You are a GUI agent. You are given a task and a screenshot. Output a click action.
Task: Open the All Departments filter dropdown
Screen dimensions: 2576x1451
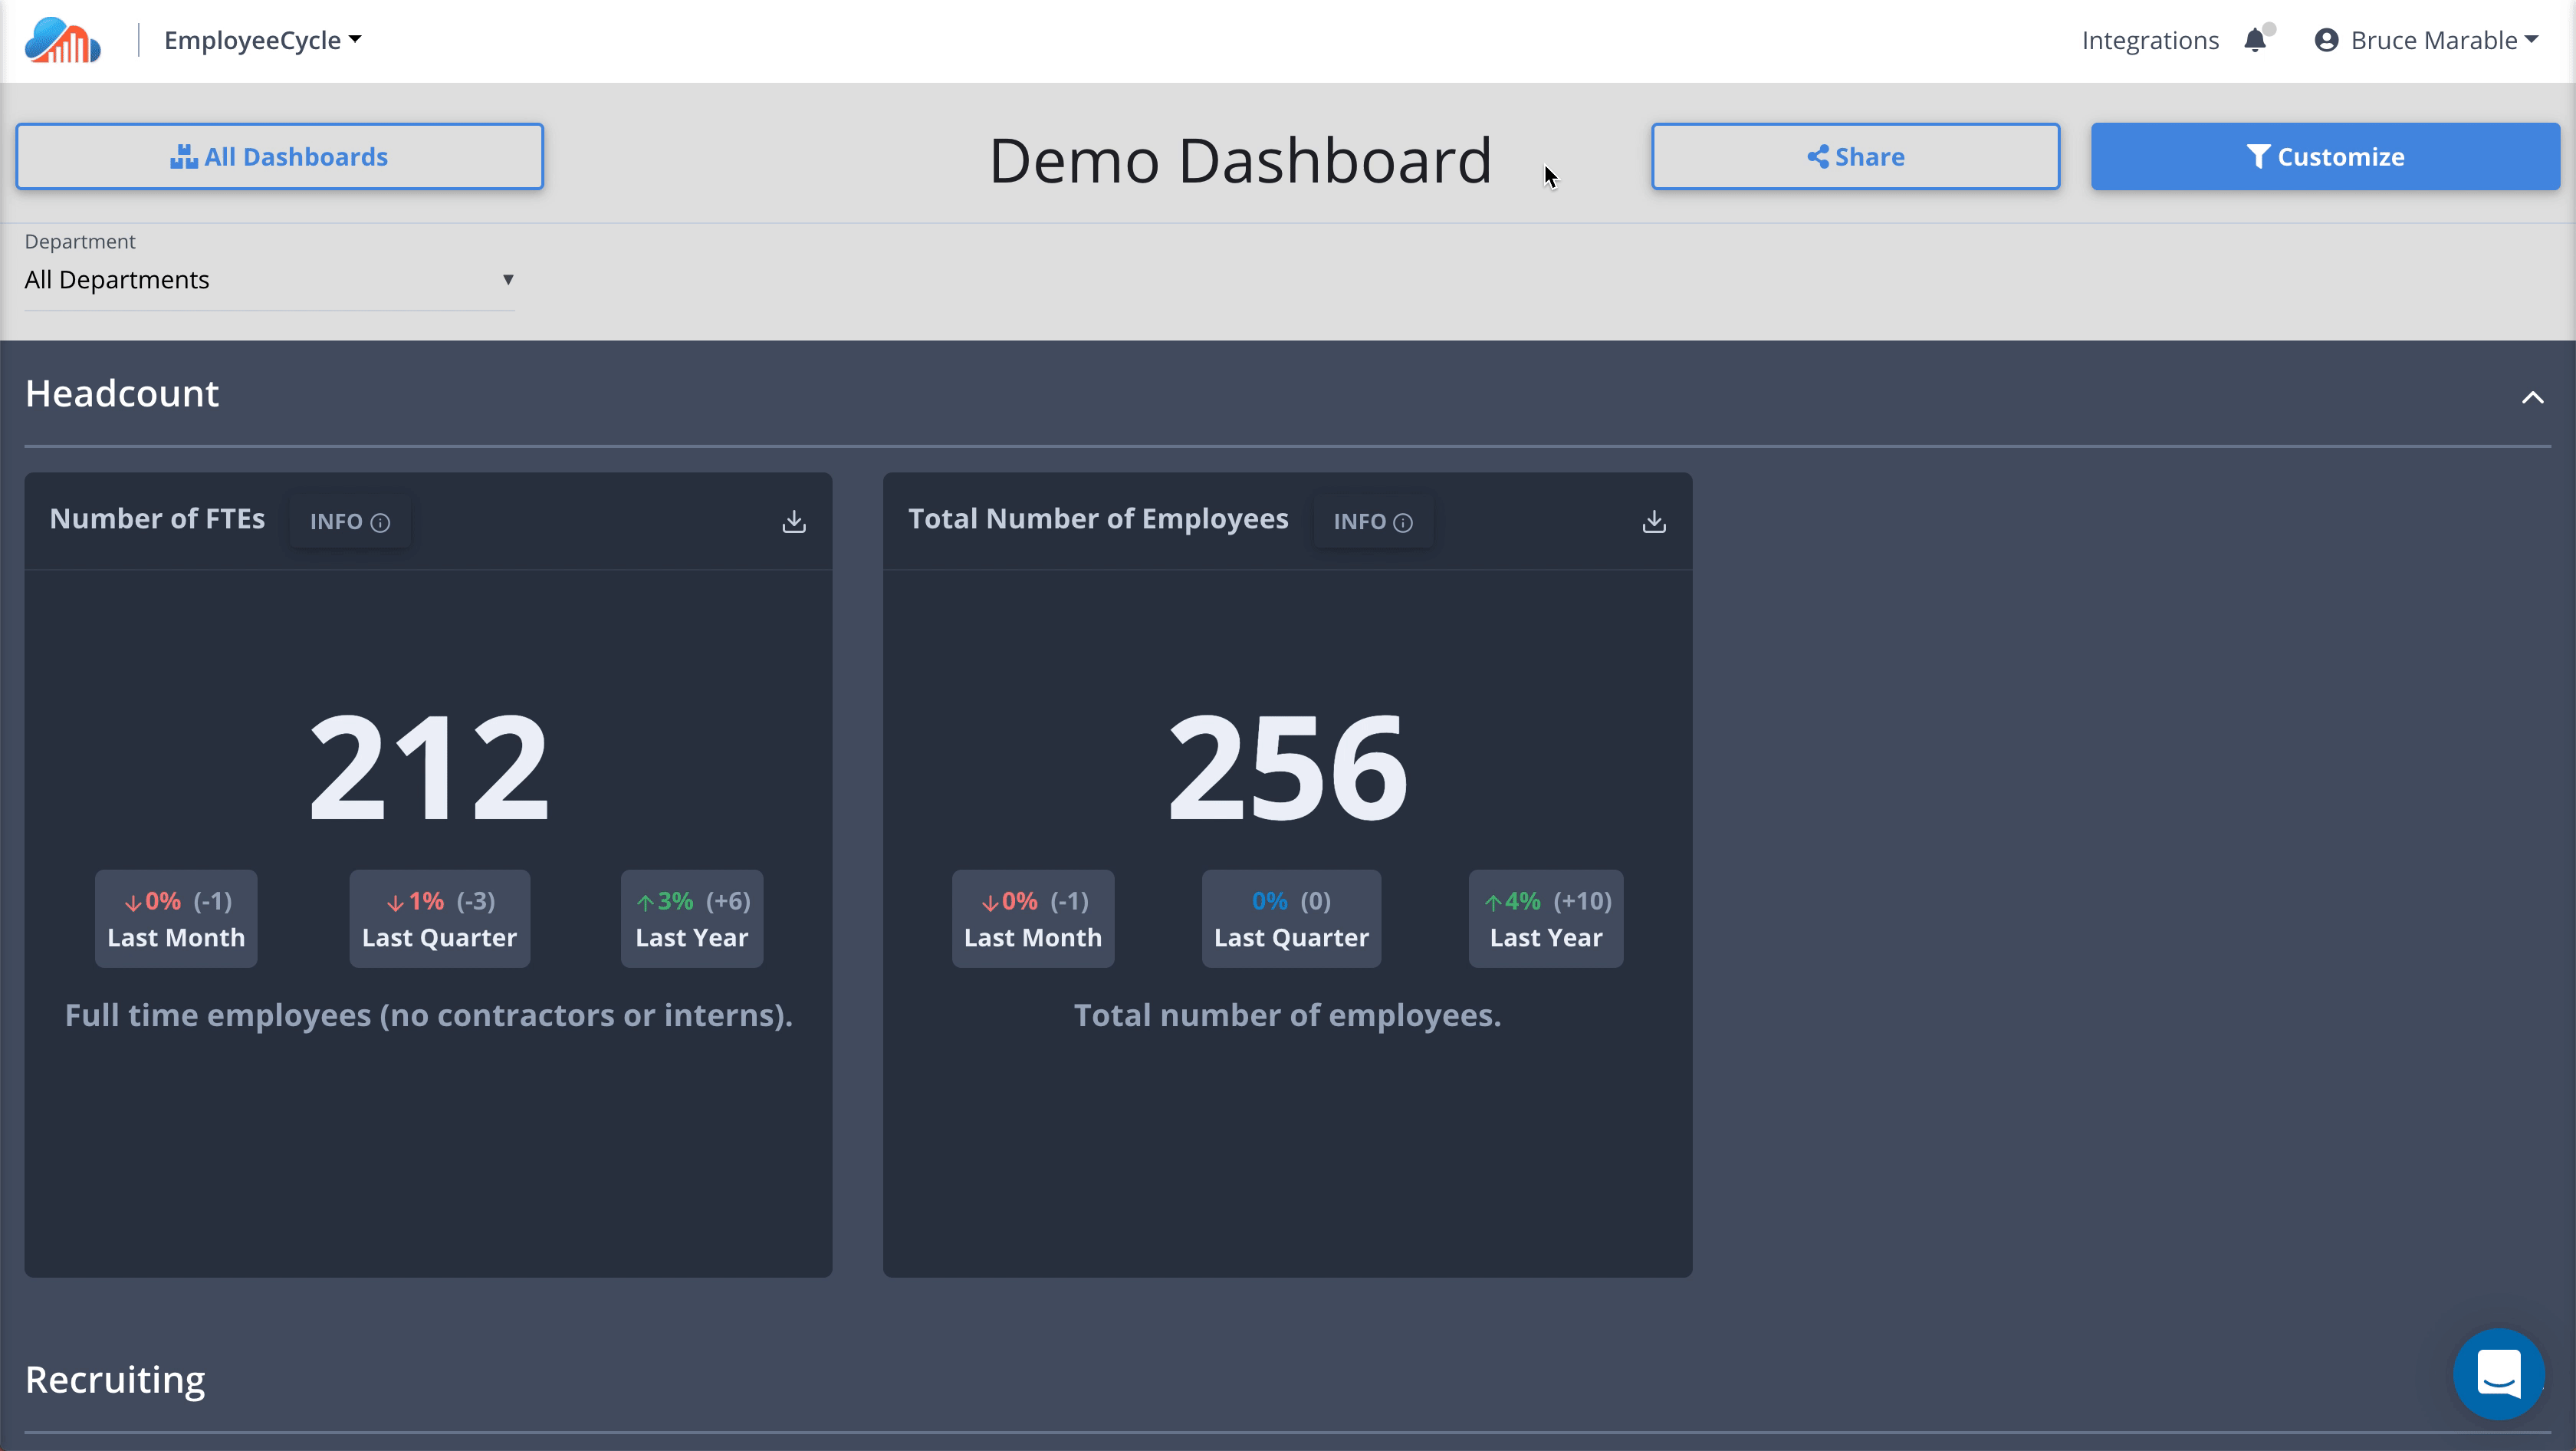coord(268,280)
